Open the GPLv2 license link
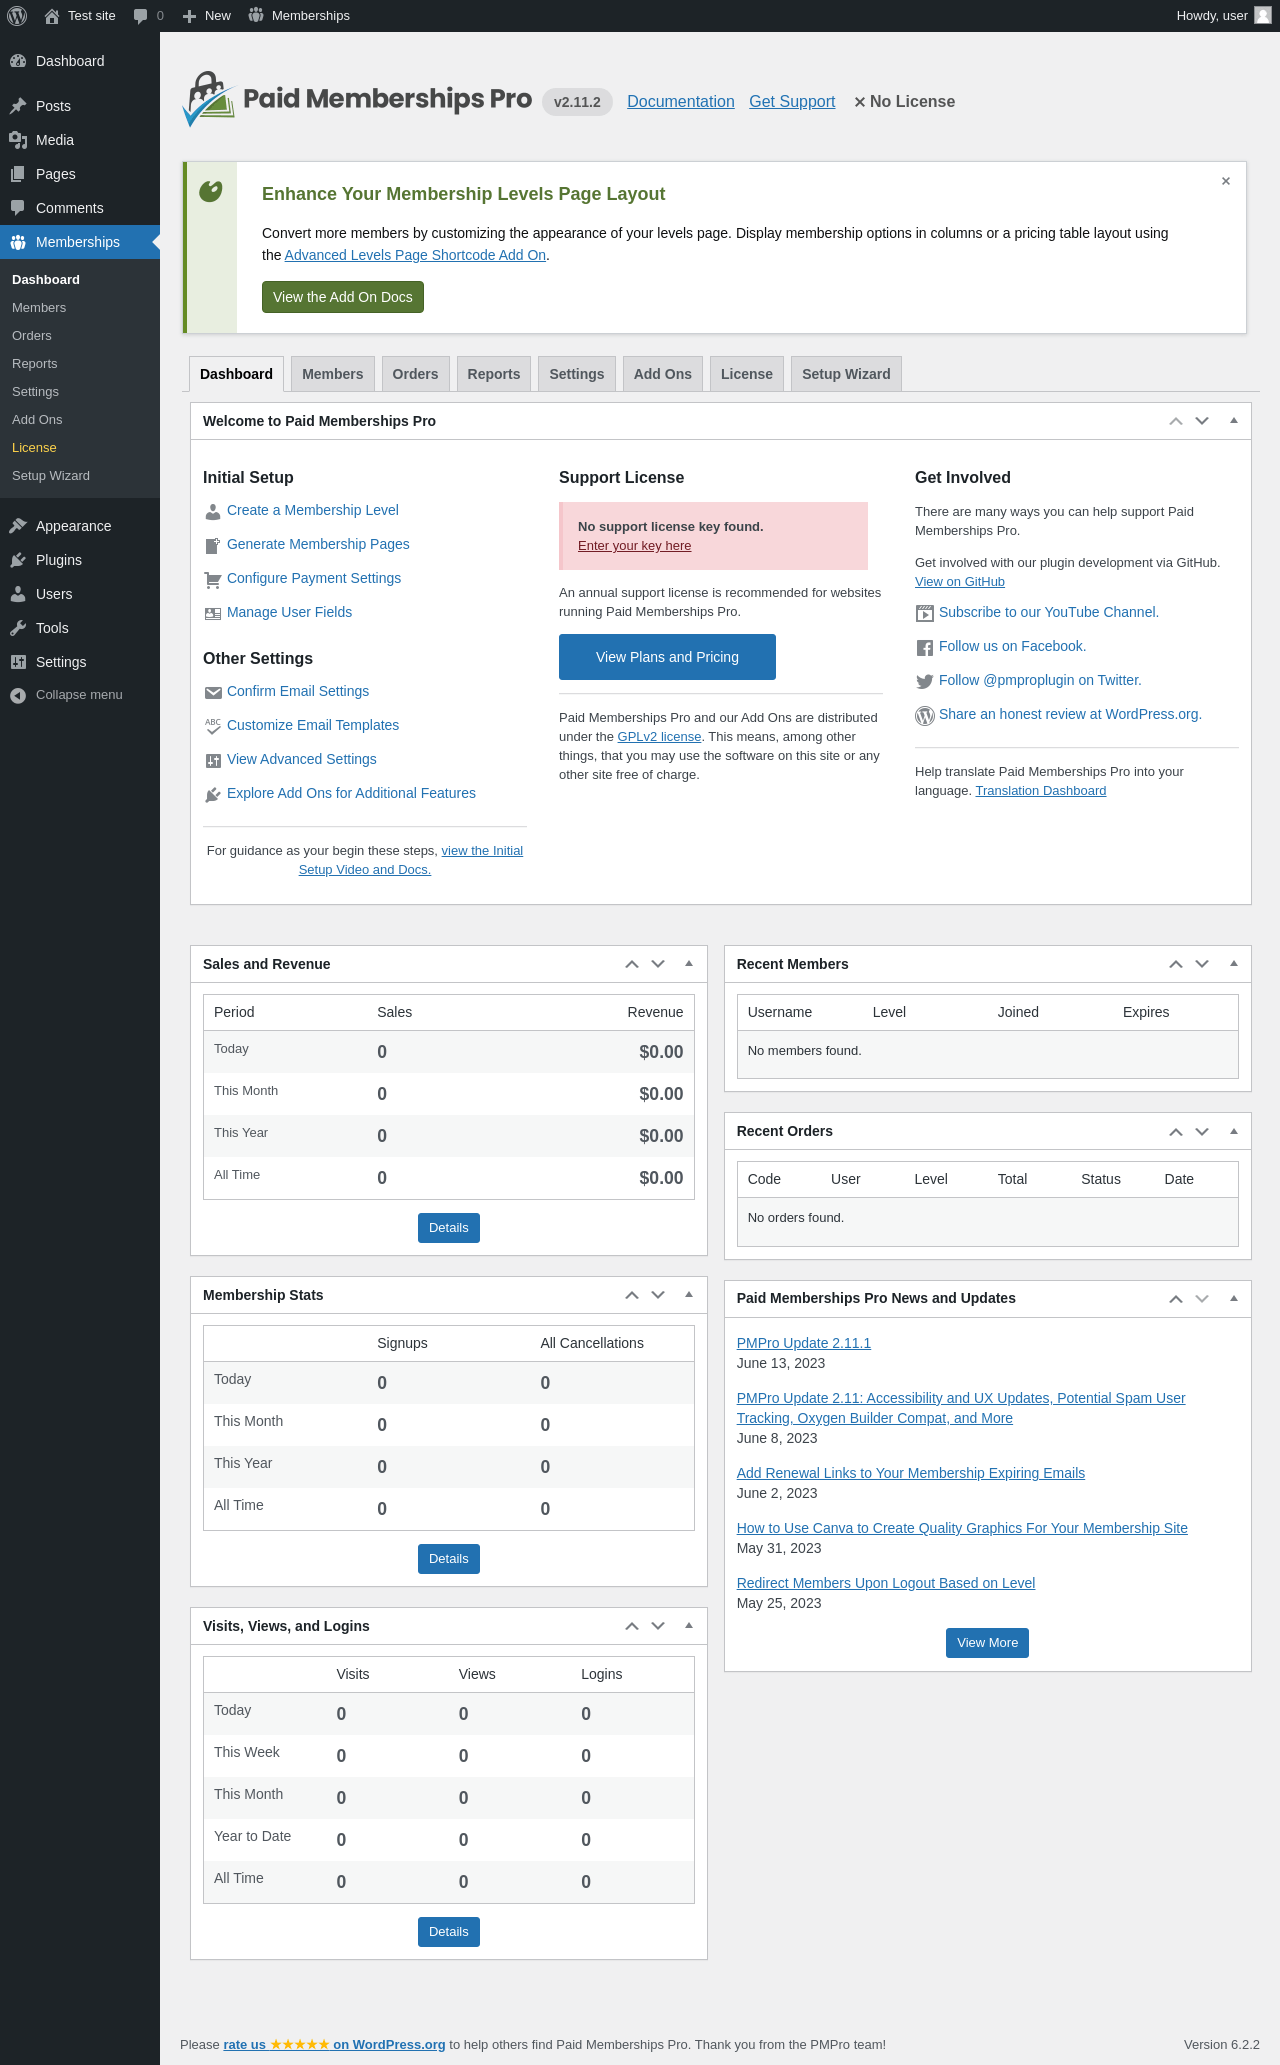The width and height of the screenshot is (1280, 2065). tap(659, 737)
